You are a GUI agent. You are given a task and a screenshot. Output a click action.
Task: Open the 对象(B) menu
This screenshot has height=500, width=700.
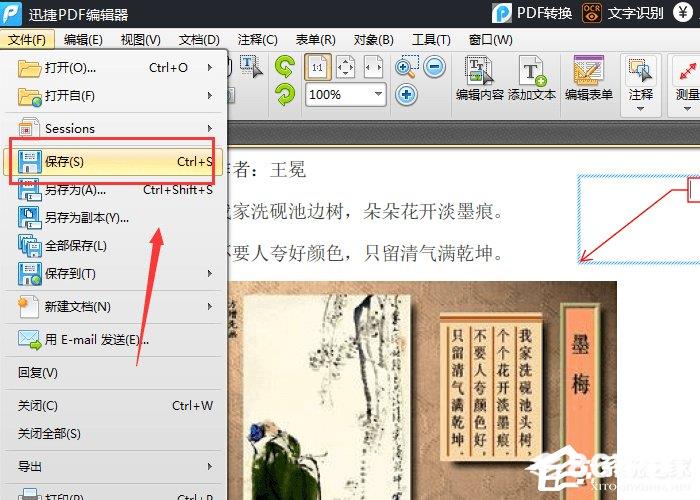click(374, 40)
